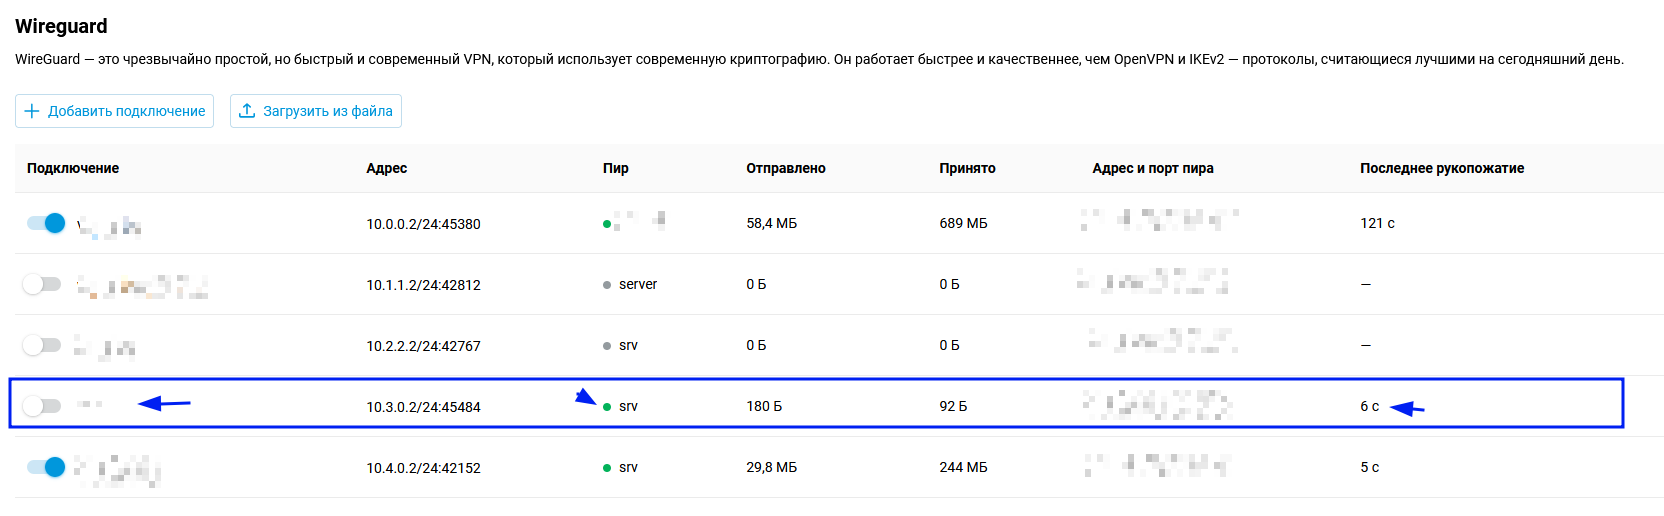This screenshot has height=516, width=1664.
Task: Select the peer named server
Action: [x=637, y=285]
